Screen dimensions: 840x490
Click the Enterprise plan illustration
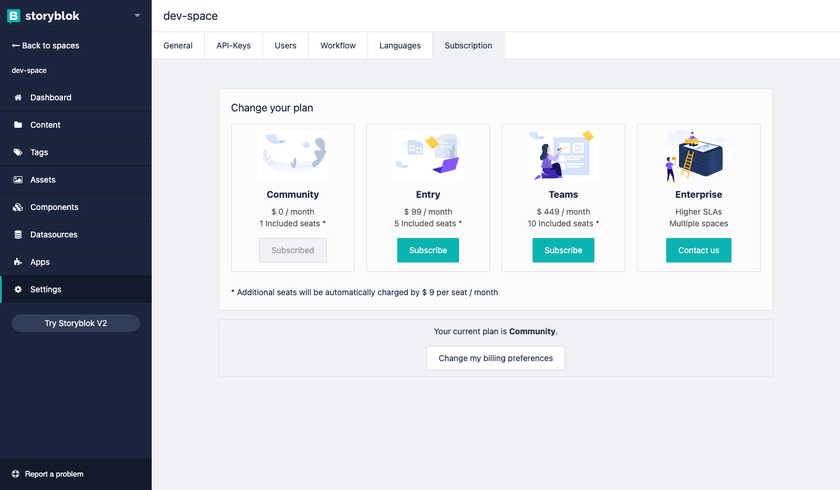[x=699, y=156]
